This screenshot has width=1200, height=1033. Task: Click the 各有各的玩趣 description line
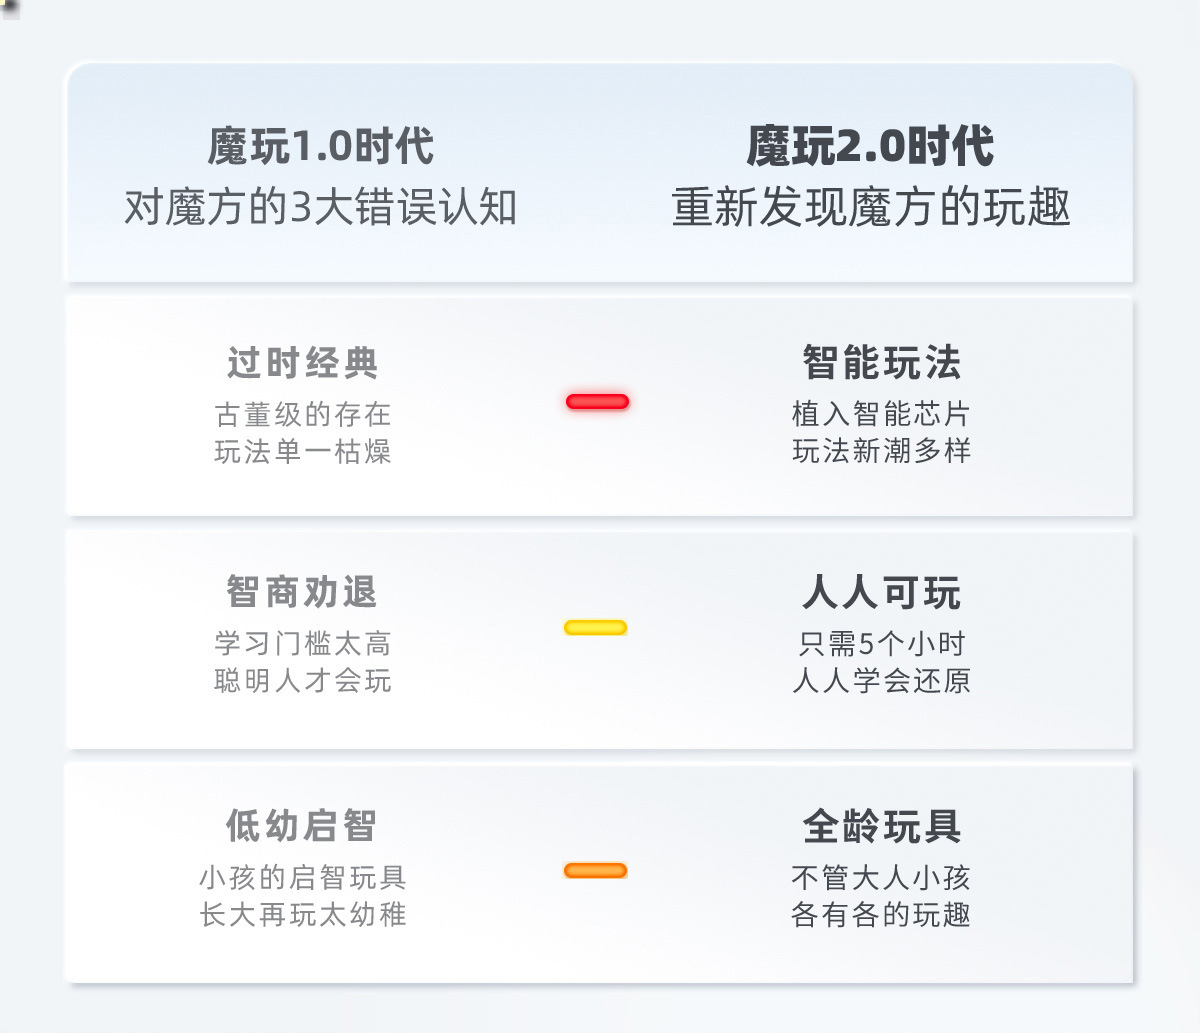coord(881,914)
